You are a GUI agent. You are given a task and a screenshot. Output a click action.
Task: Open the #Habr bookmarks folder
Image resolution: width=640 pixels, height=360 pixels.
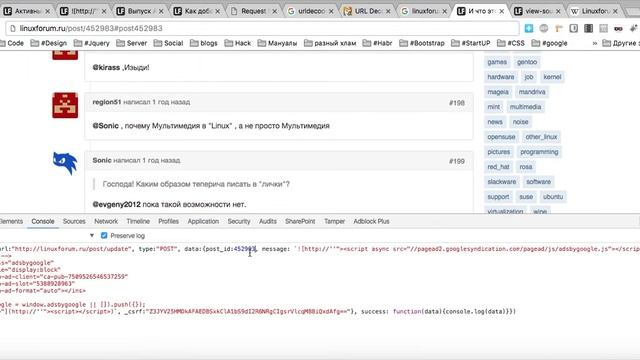tap(378, 43)
